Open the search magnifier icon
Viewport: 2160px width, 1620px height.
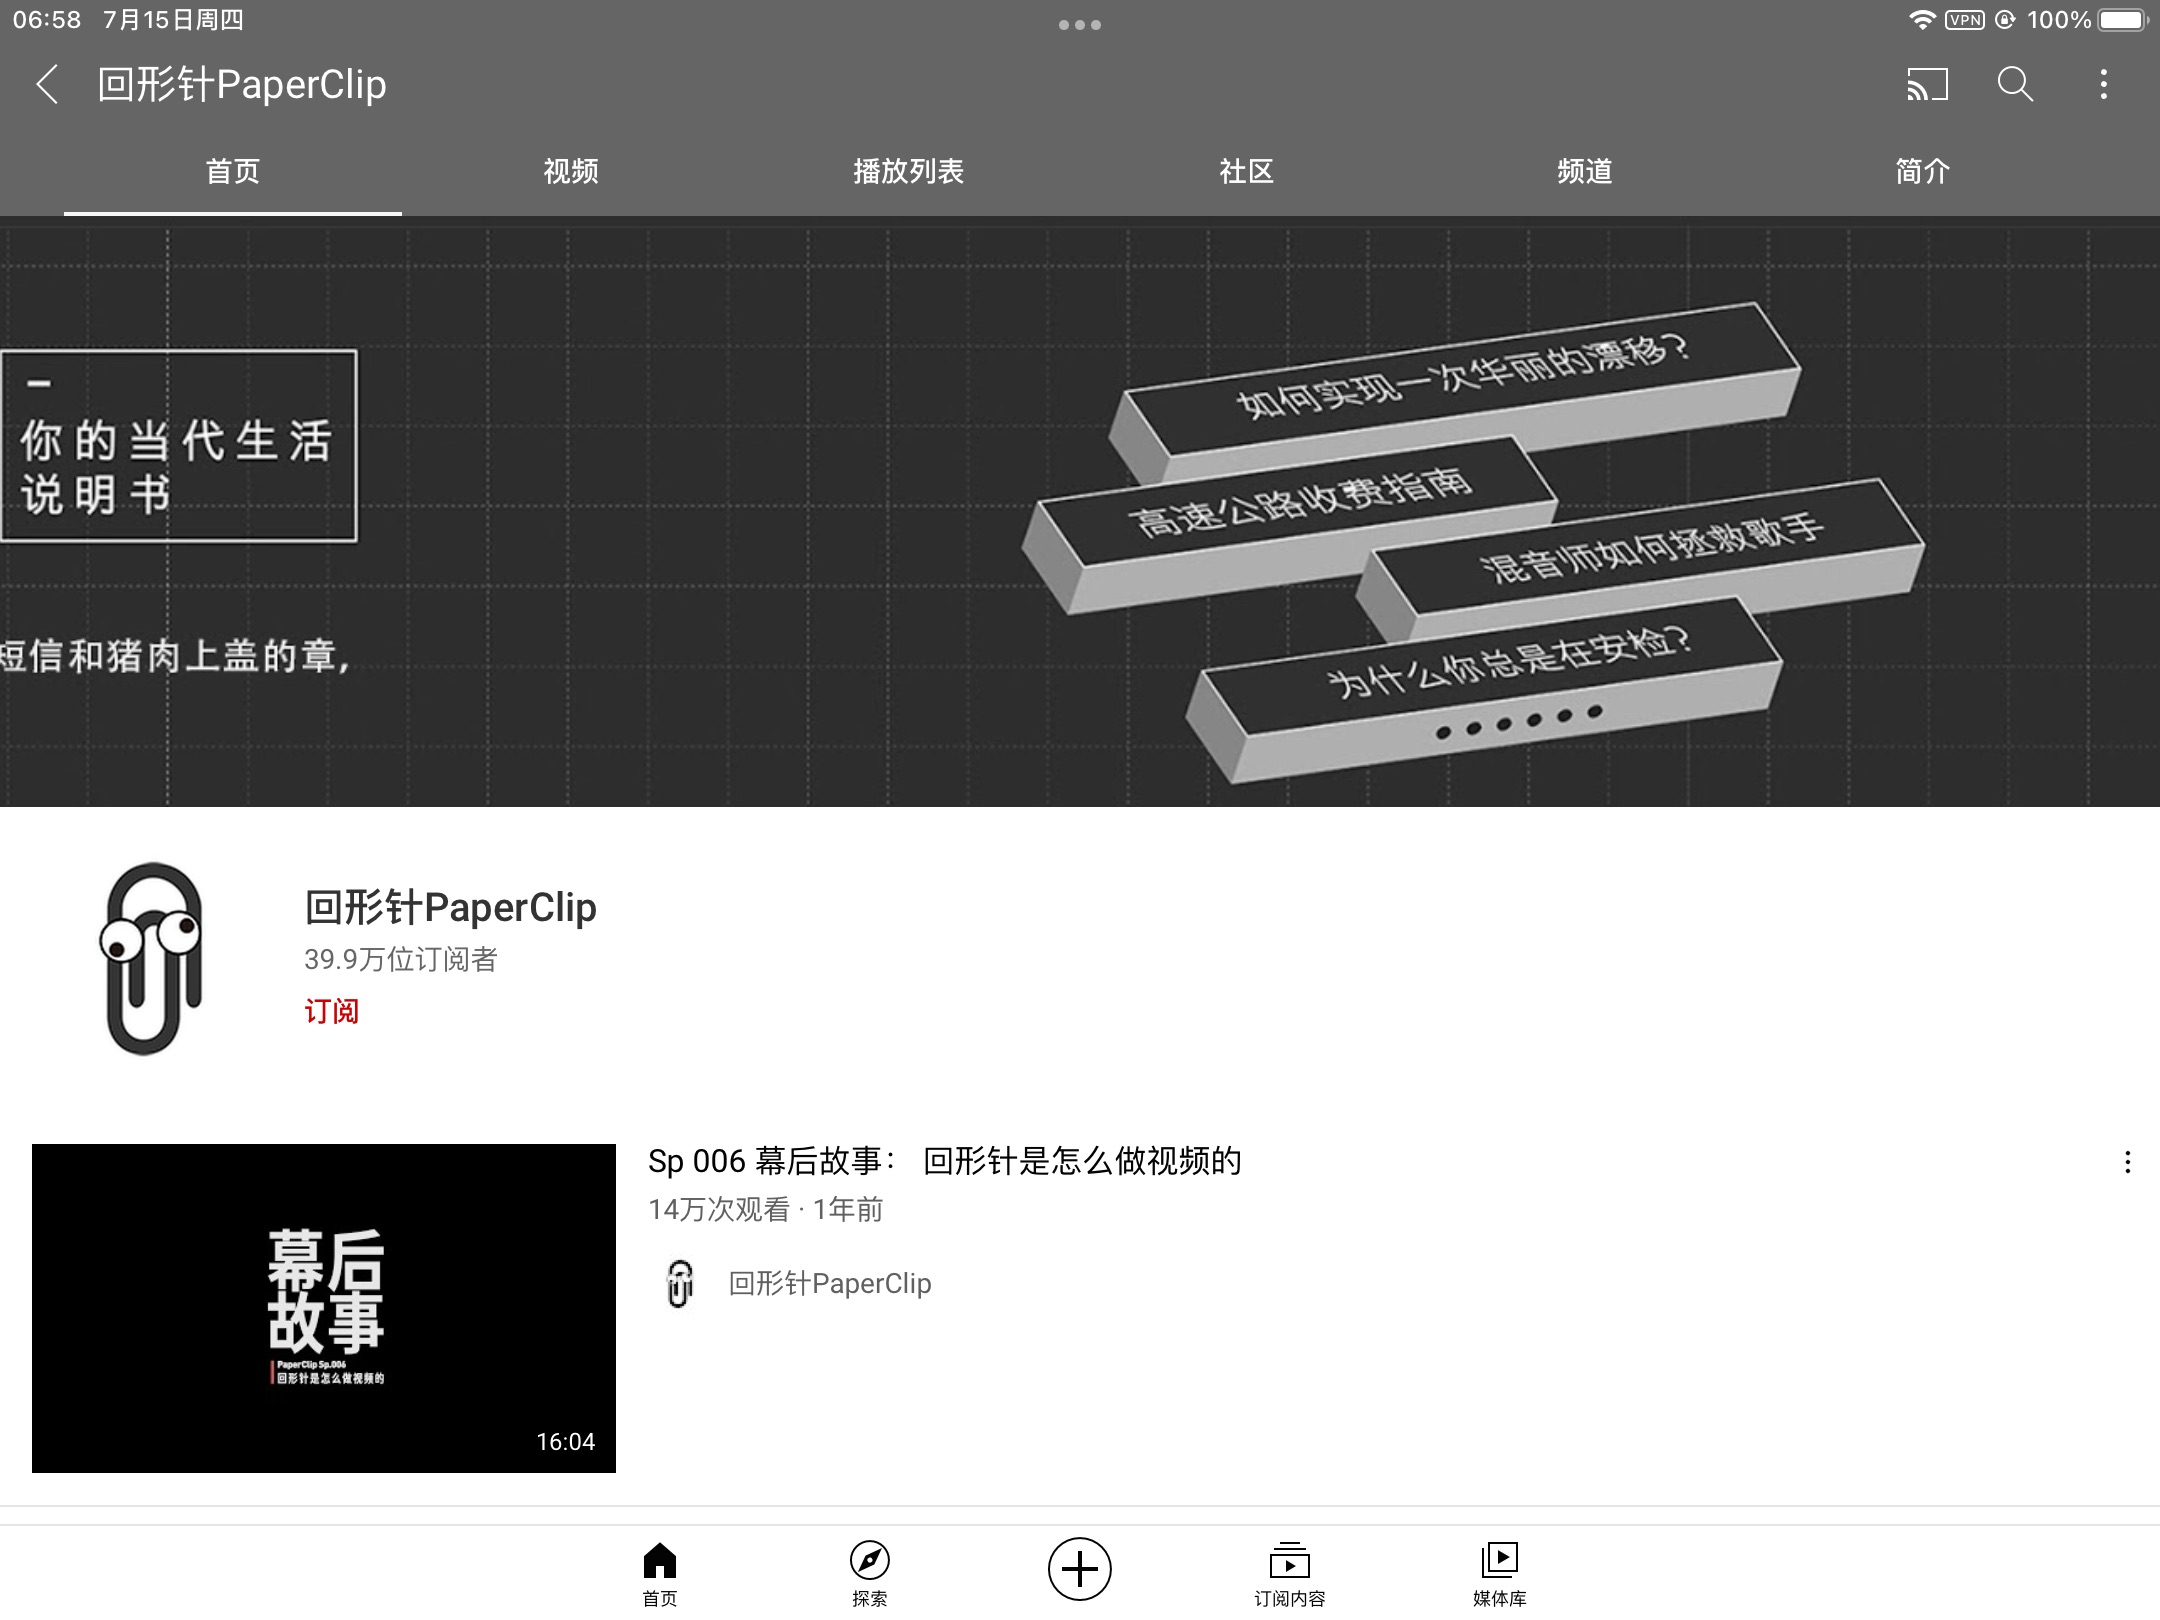(x=2015, y=84)
